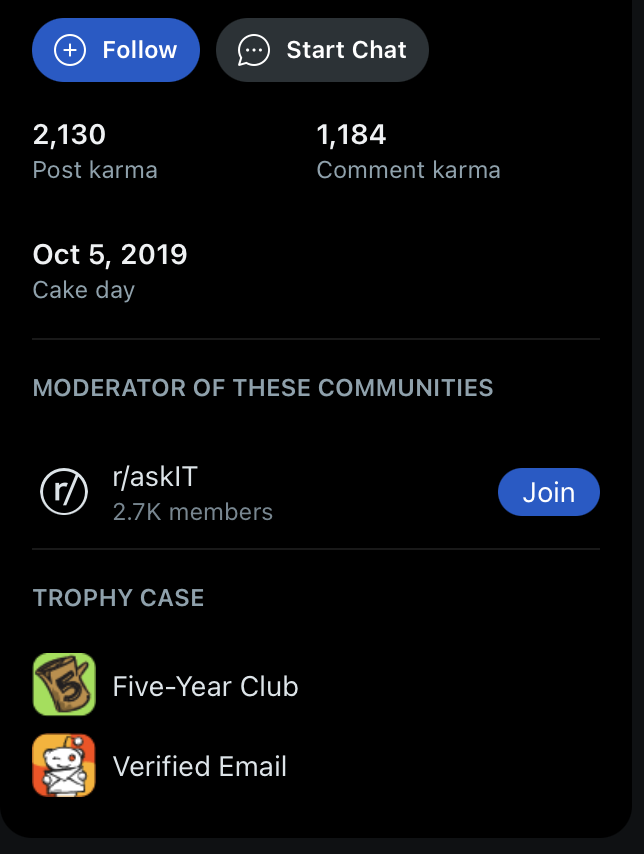Click the Verified Email trophy icon
644x854 pixels.
click(x=64, y=765)
